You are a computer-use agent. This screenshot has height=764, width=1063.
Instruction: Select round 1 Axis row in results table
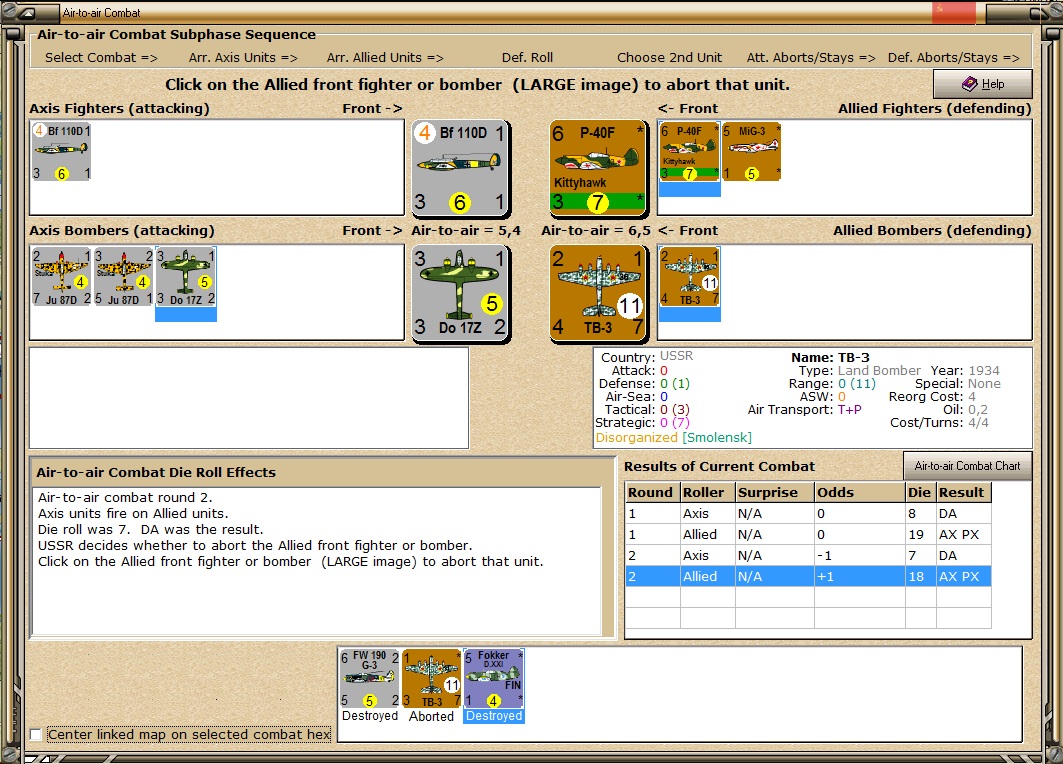pos(808,513)
